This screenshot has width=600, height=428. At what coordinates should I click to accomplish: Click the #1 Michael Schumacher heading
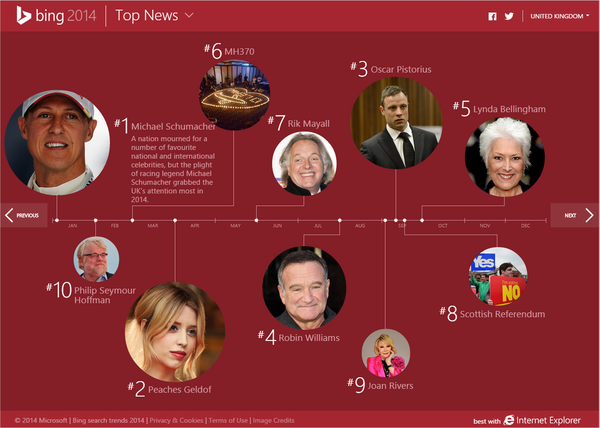tap(165, 126)
